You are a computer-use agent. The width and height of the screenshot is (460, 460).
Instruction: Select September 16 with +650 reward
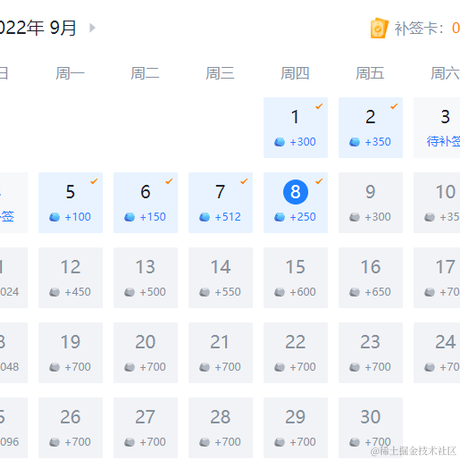pyautogui.click(x=371, y=278)
